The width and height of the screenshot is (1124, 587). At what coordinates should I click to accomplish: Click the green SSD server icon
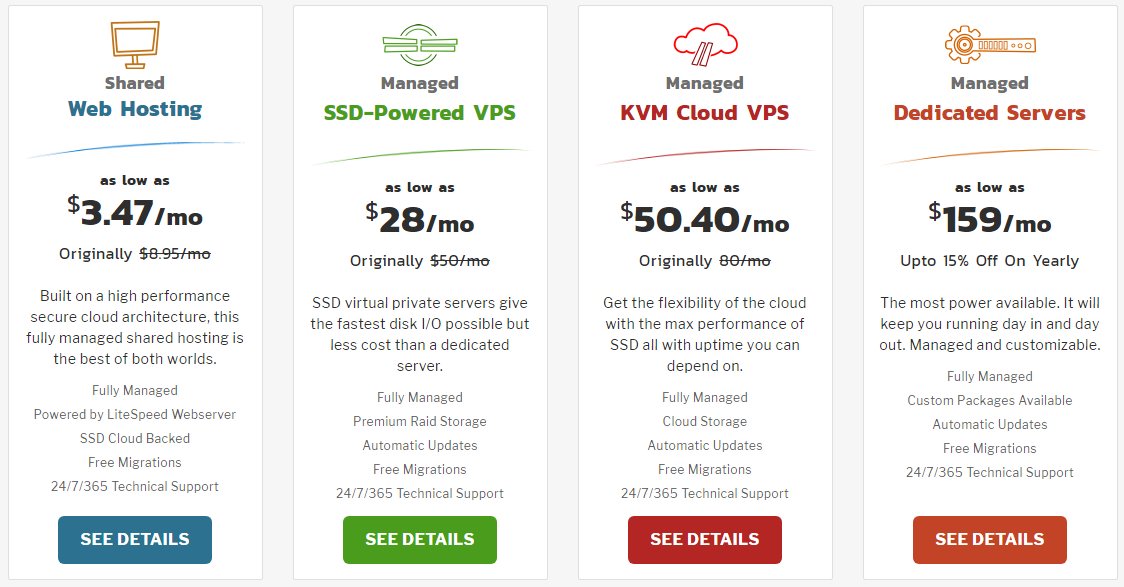419,44
